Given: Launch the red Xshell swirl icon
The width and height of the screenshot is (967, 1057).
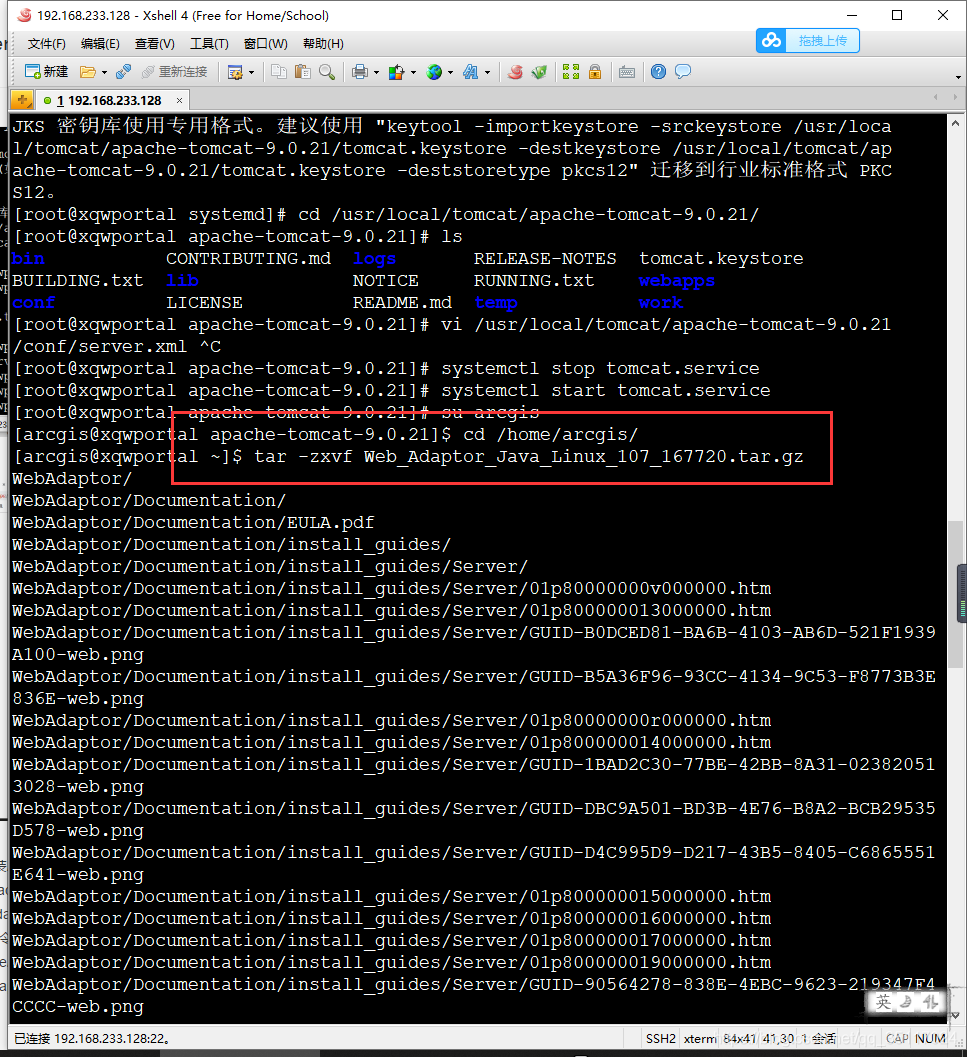Looking at the screenshot, I should pos(515,71).
